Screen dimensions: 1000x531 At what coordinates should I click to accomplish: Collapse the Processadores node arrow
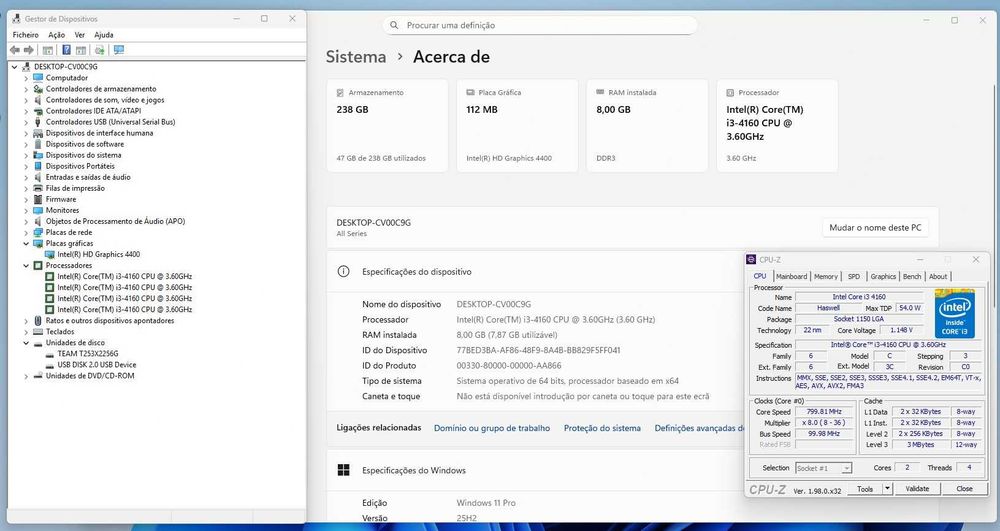coord(26,265)
